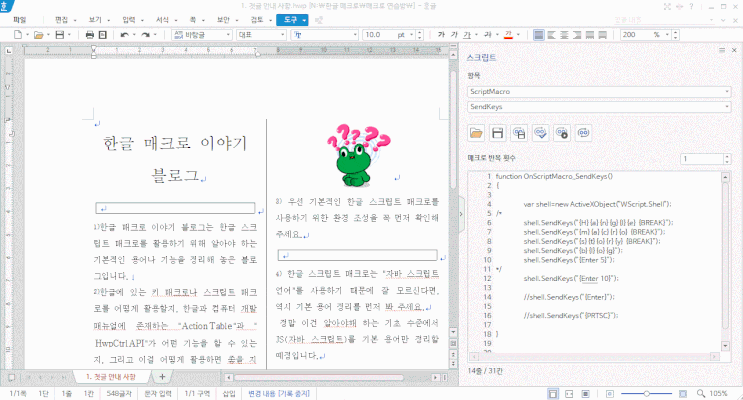Open the 보기 menu
This screenshot has width=743, height=400.
pos(95,19)
